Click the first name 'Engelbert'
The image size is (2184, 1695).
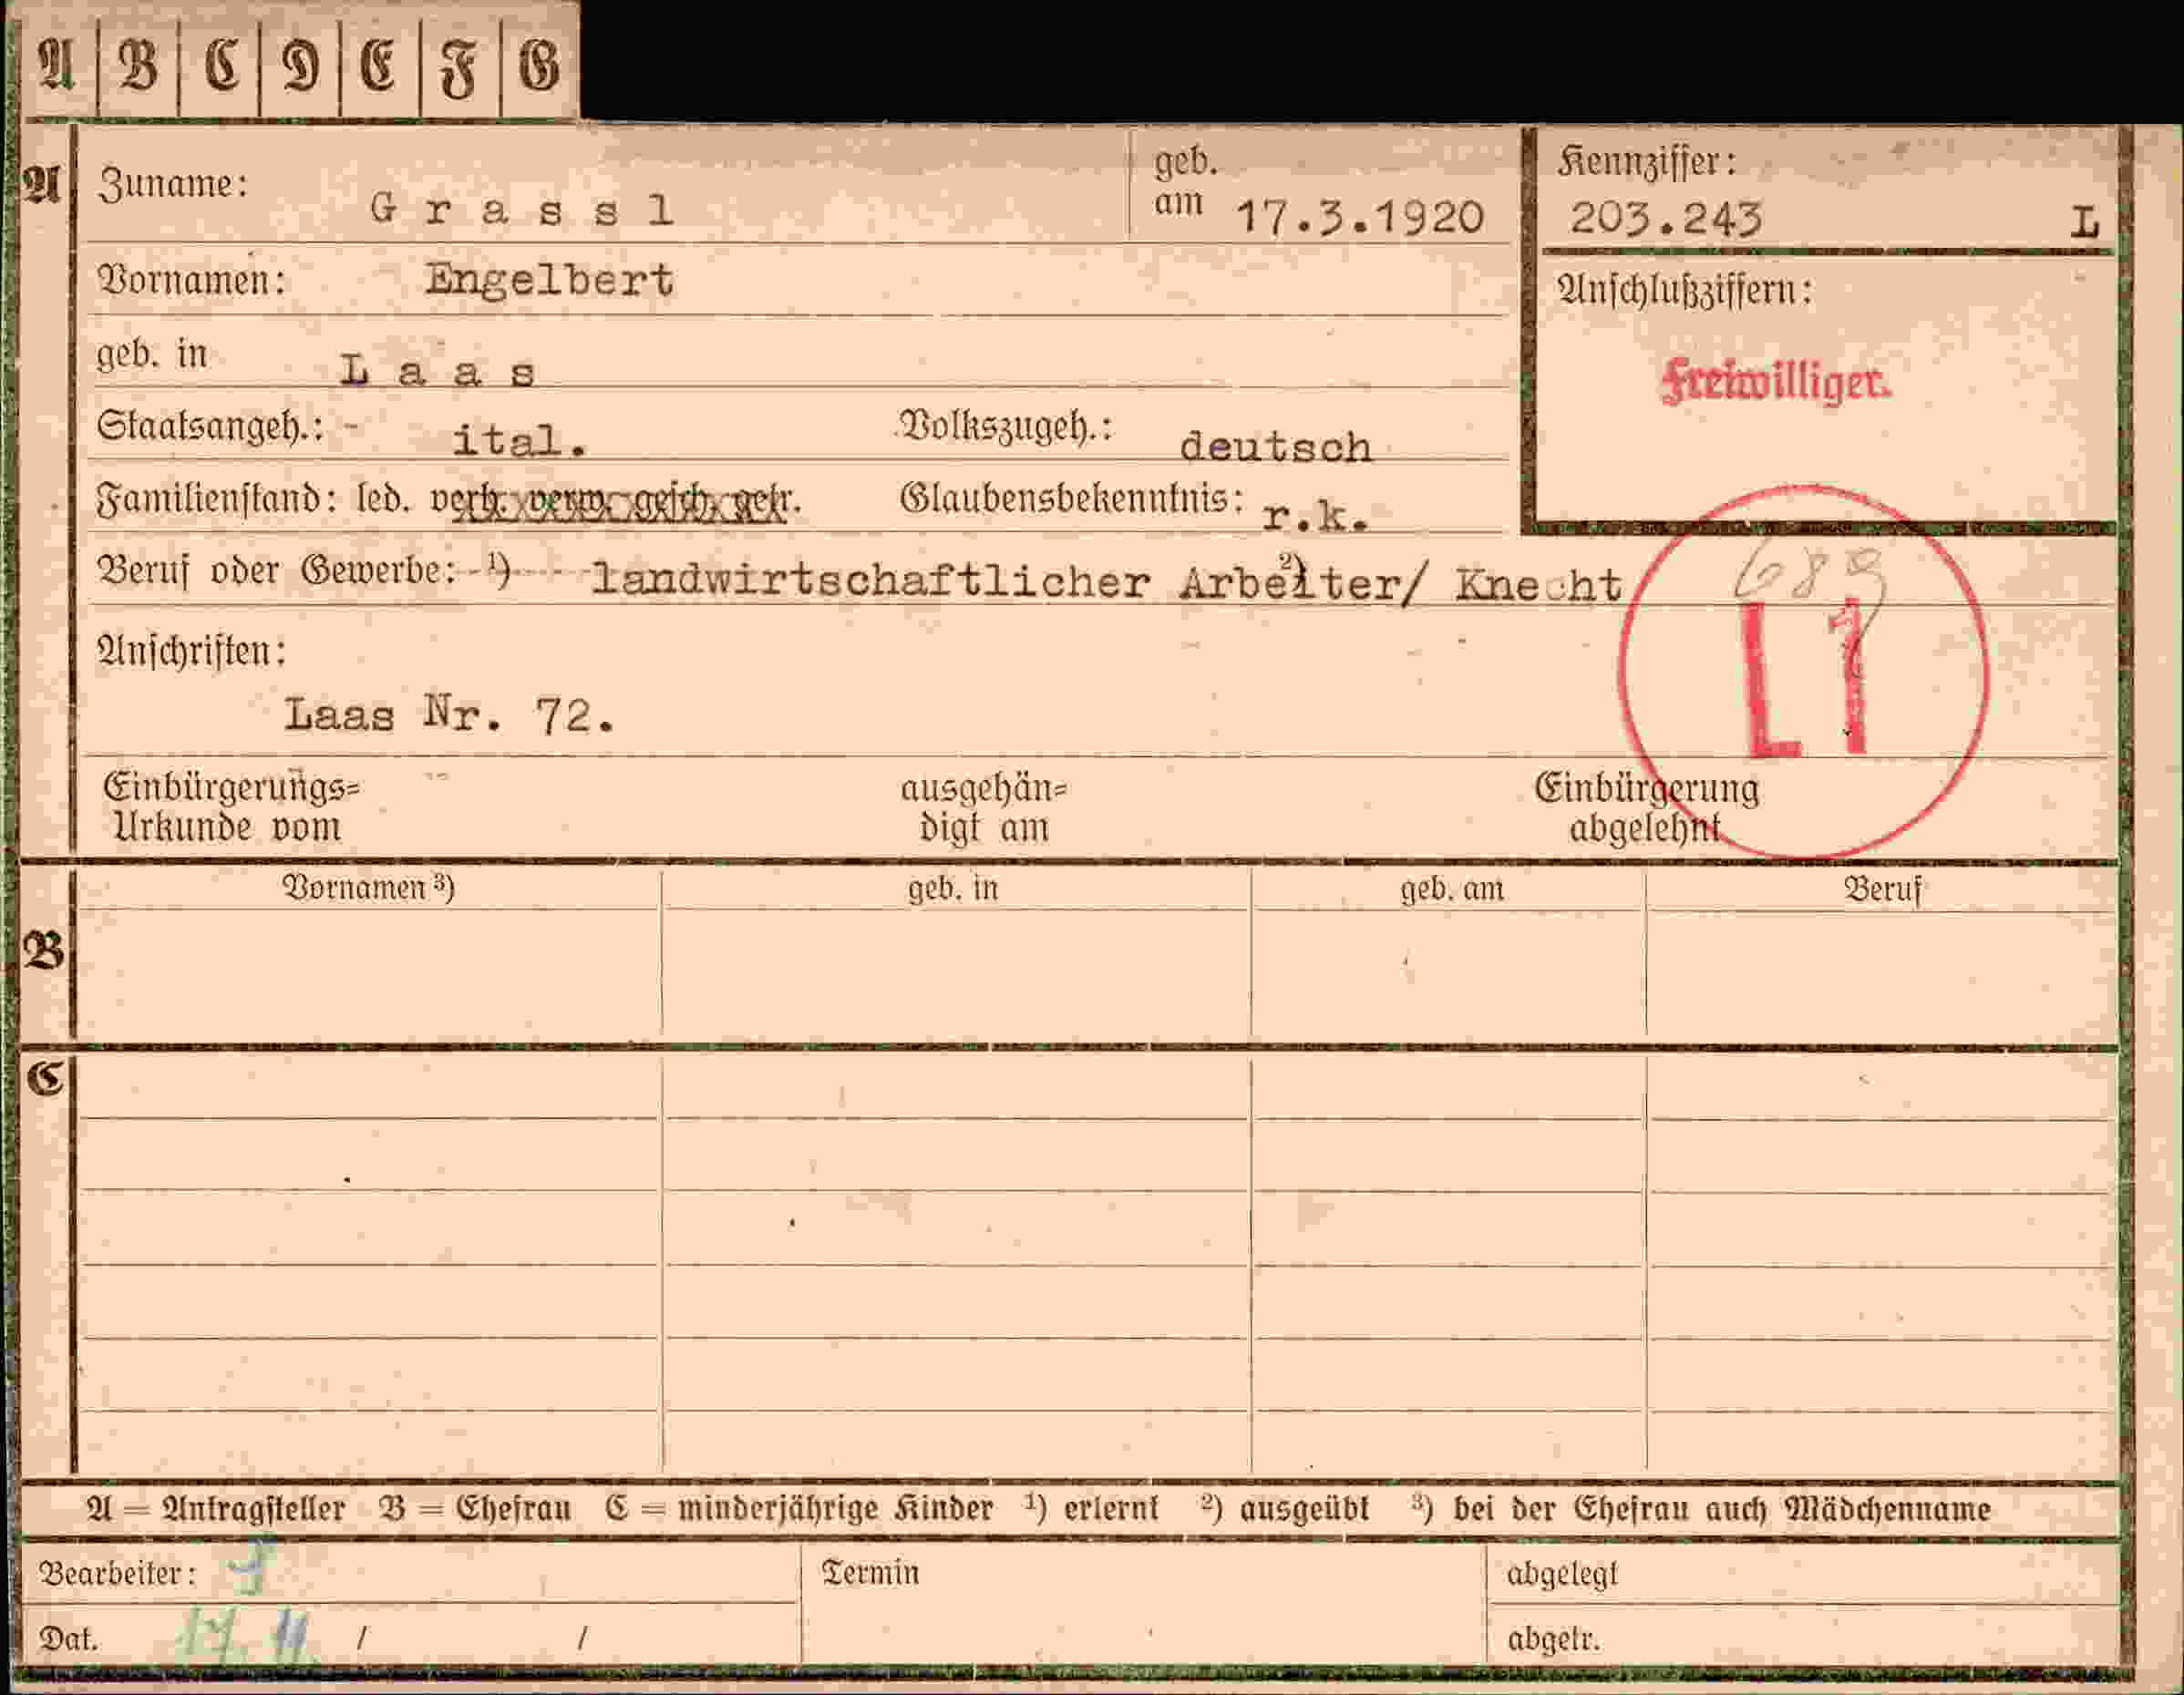[x=550, y=281]
